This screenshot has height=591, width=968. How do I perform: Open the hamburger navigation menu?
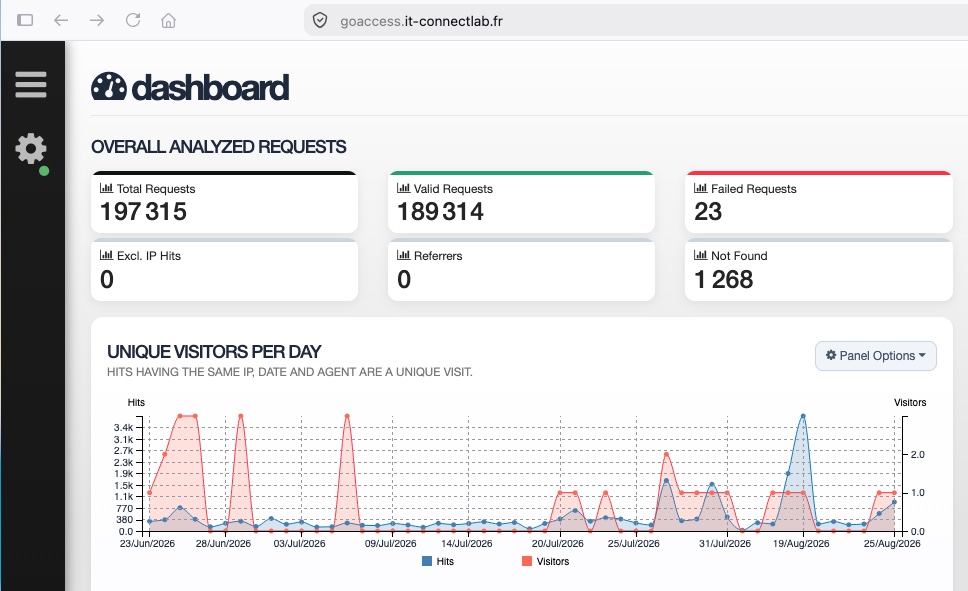pyautogui.click(x=31, y=85)
